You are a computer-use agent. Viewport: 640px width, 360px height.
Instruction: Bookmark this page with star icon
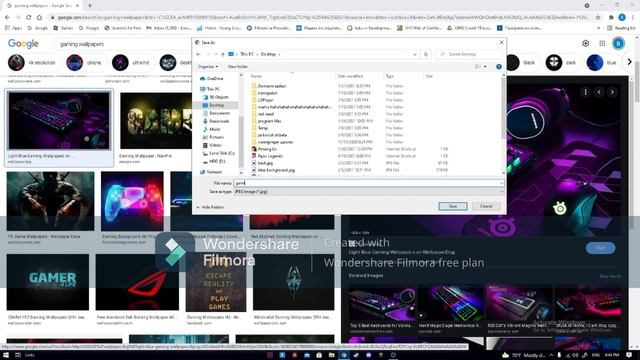point(598,18)
